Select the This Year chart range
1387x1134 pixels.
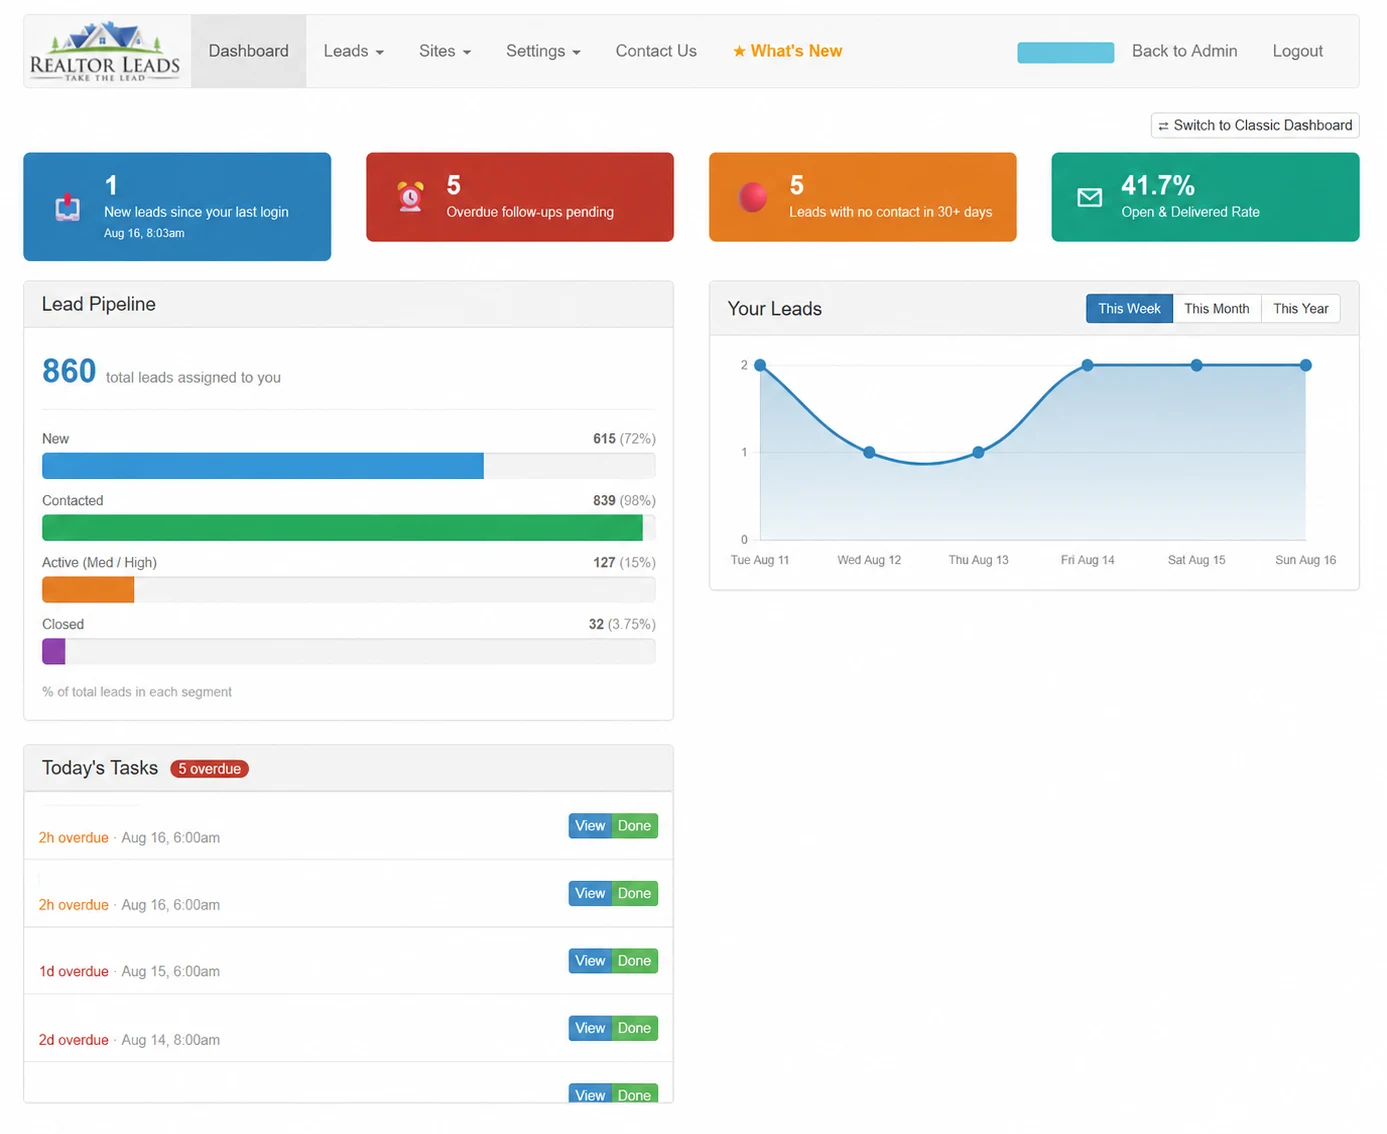(x=1301, y=309)
